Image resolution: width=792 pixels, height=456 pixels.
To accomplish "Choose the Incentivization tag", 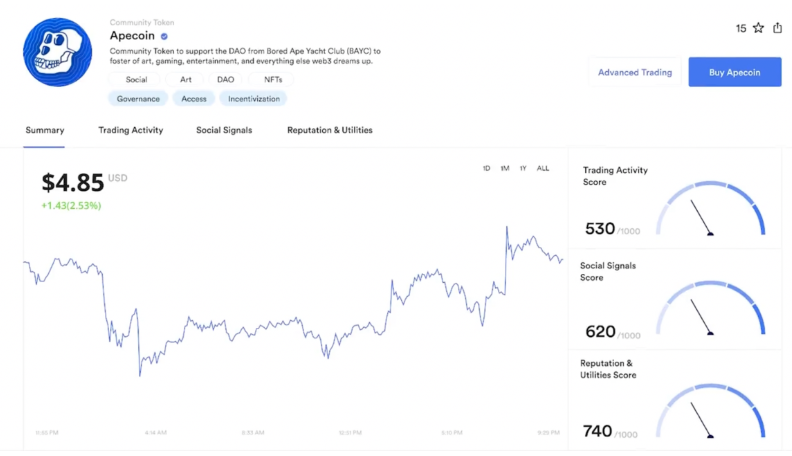I will point(254,99).
